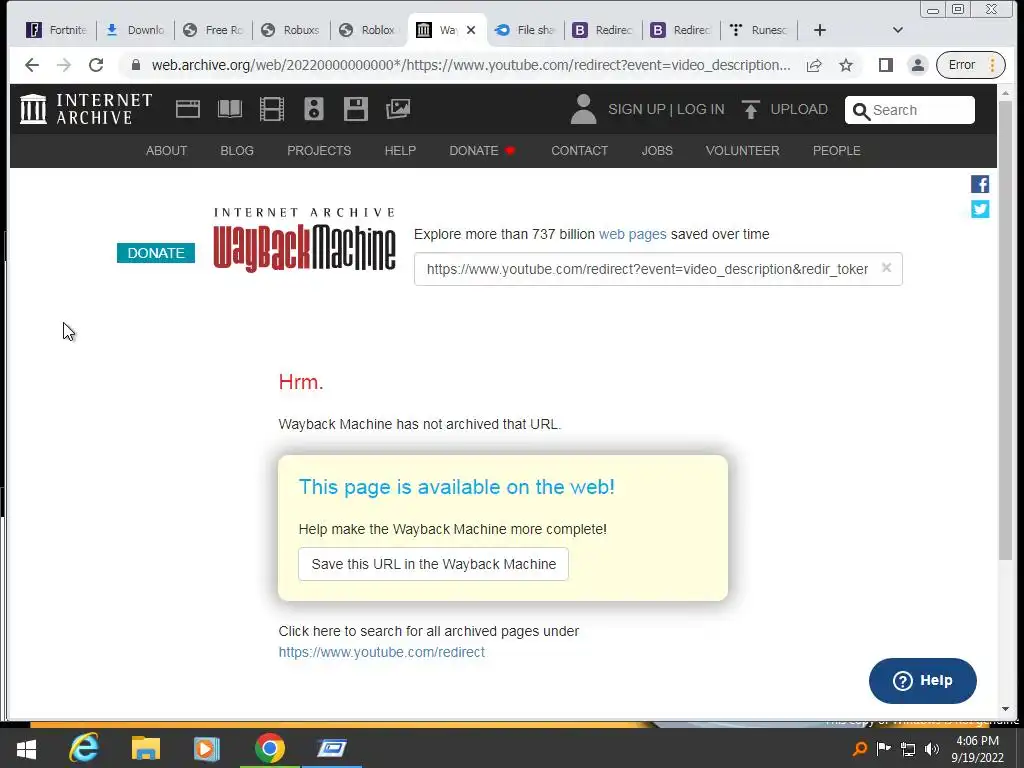This screenshot has width=1024, height=768.
Task: Expand the tab search dropdown arrow
Action: [x=898, y=30]
